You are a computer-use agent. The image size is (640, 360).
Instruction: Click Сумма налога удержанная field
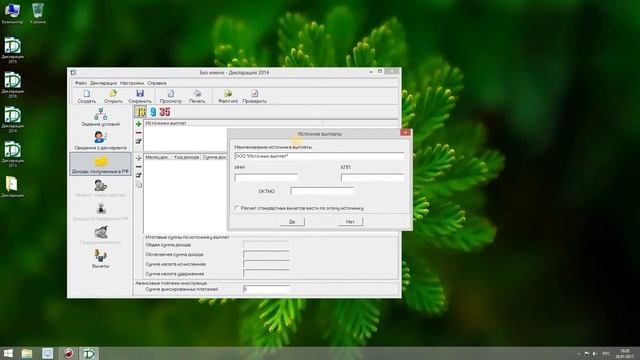[266, 273]
